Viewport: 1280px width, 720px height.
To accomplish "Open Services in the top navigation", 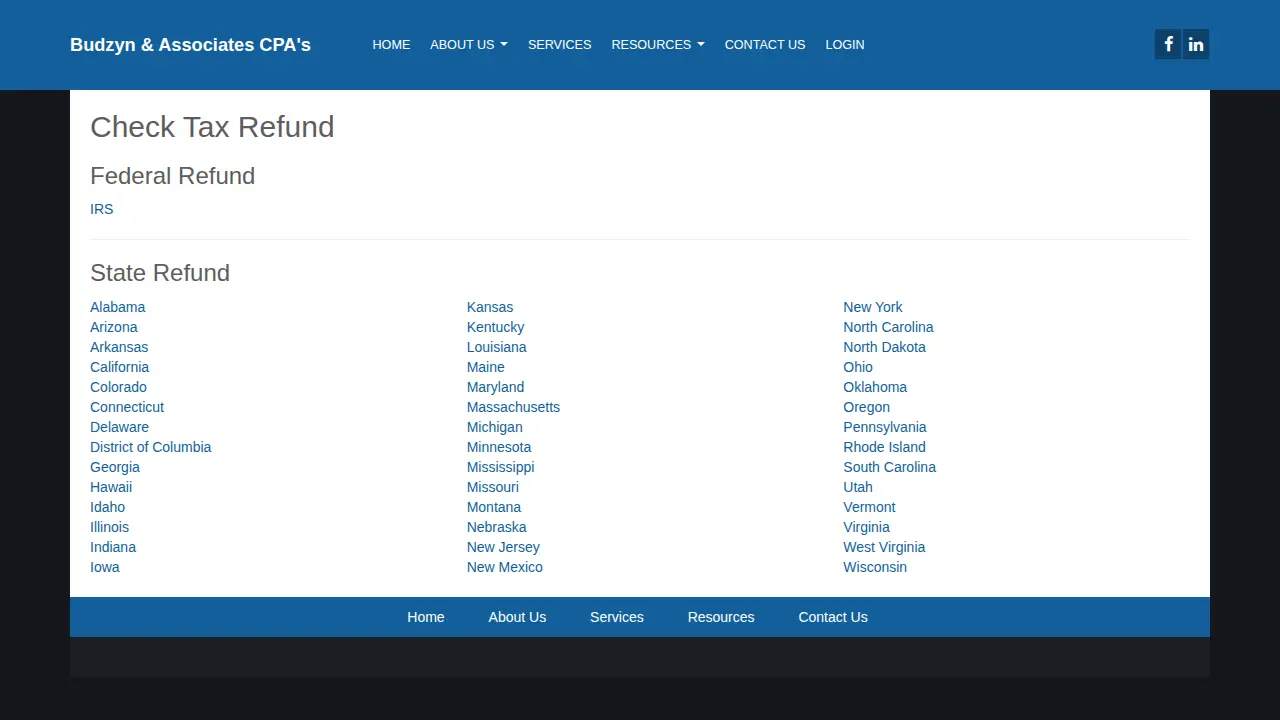I will click(x=559, y=44).
